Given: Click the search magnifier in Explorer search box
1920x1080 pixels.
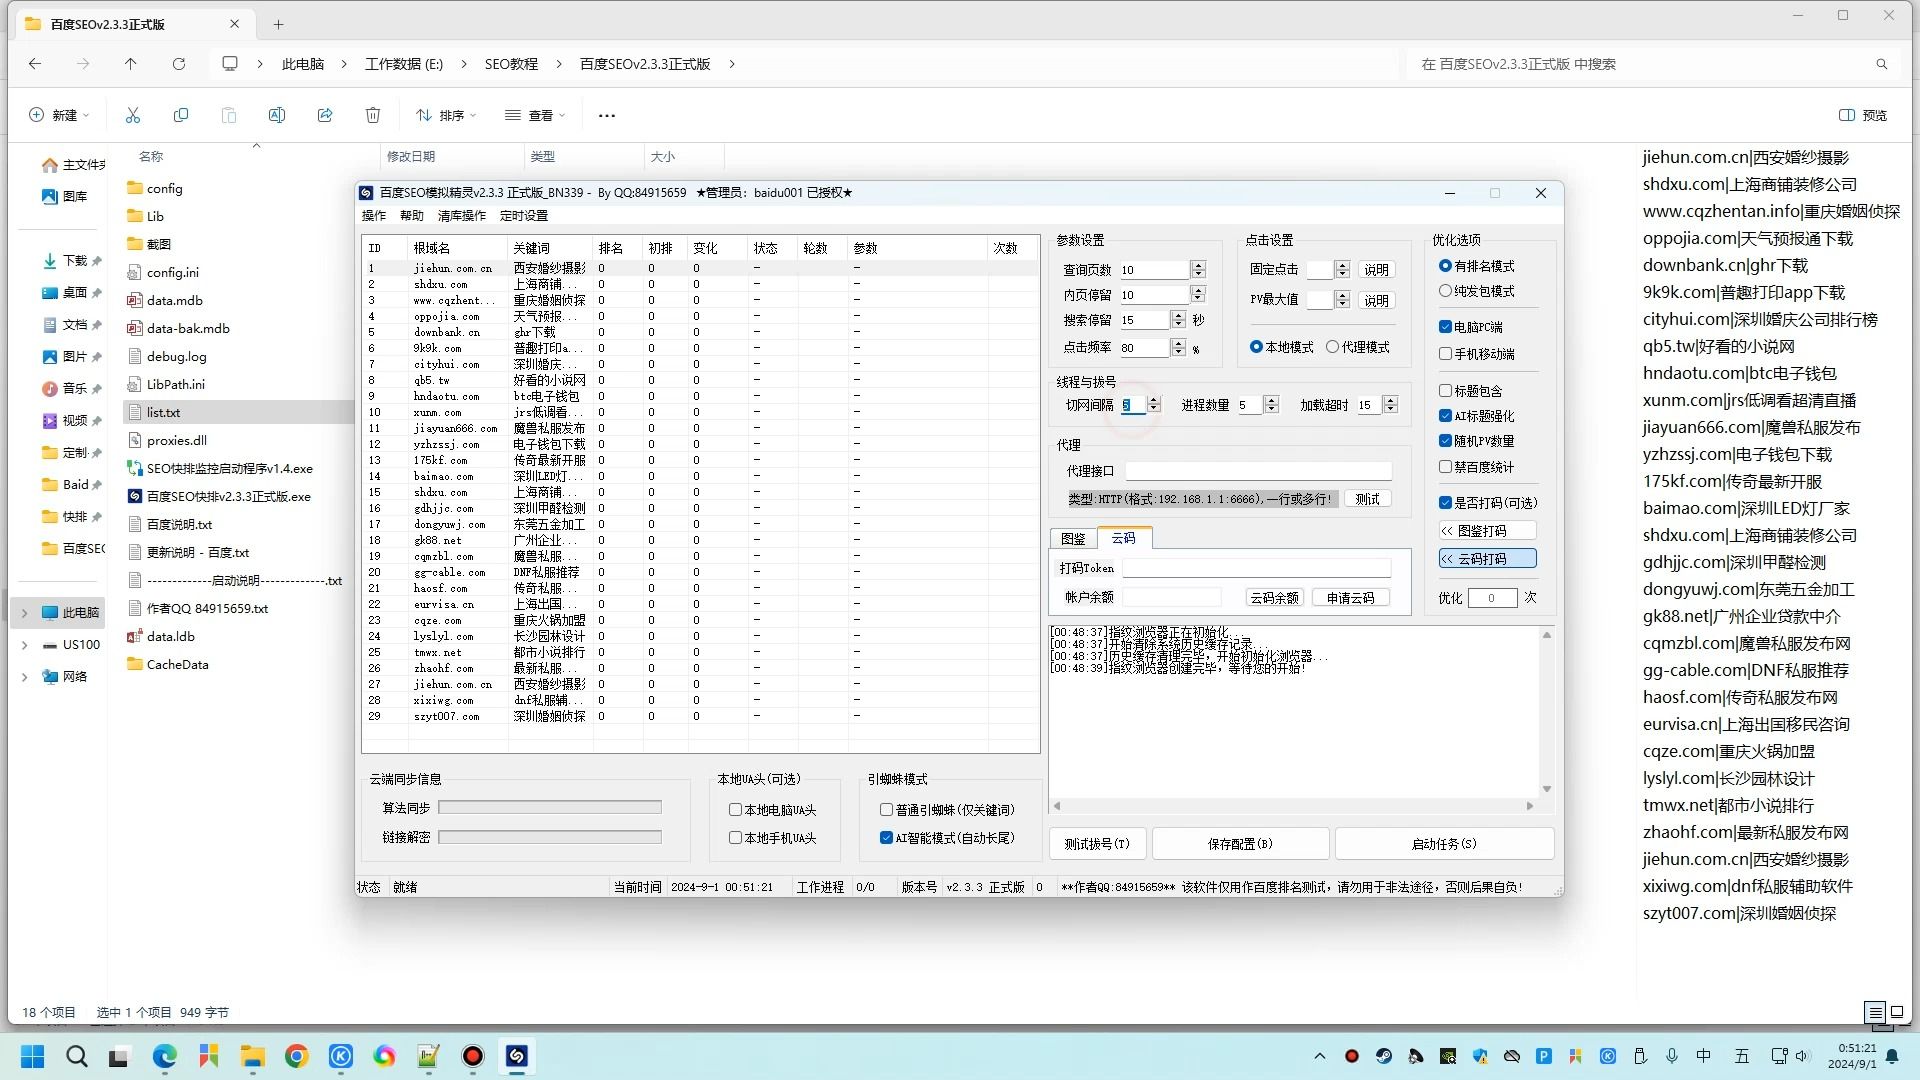Looking at the screenshot, I should click(1881, 63).
